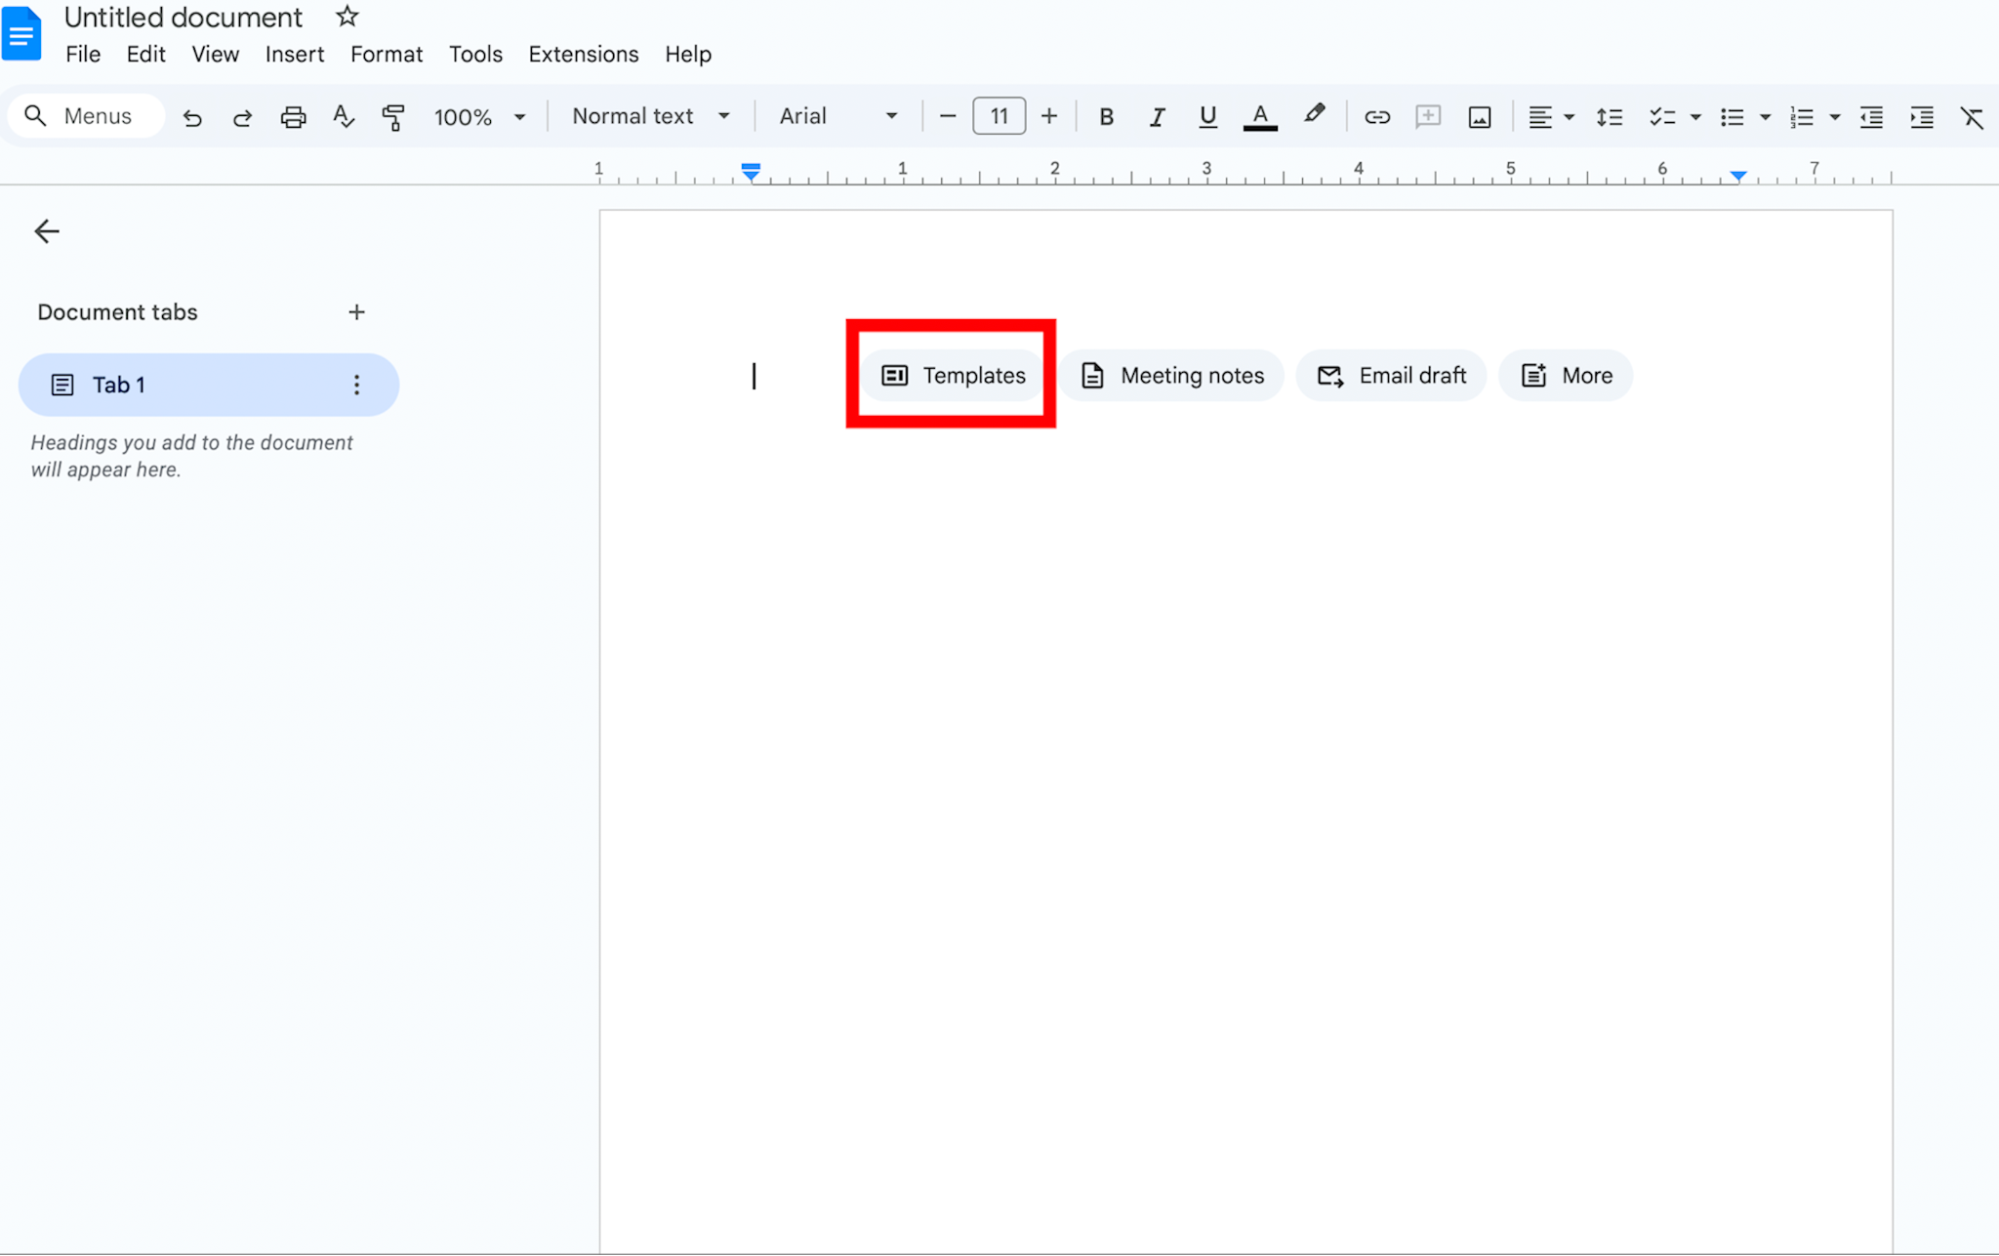This screenshot has height=1256, width=1999.
Task: Click the Templates chip
Action: [x=953, y=375]
